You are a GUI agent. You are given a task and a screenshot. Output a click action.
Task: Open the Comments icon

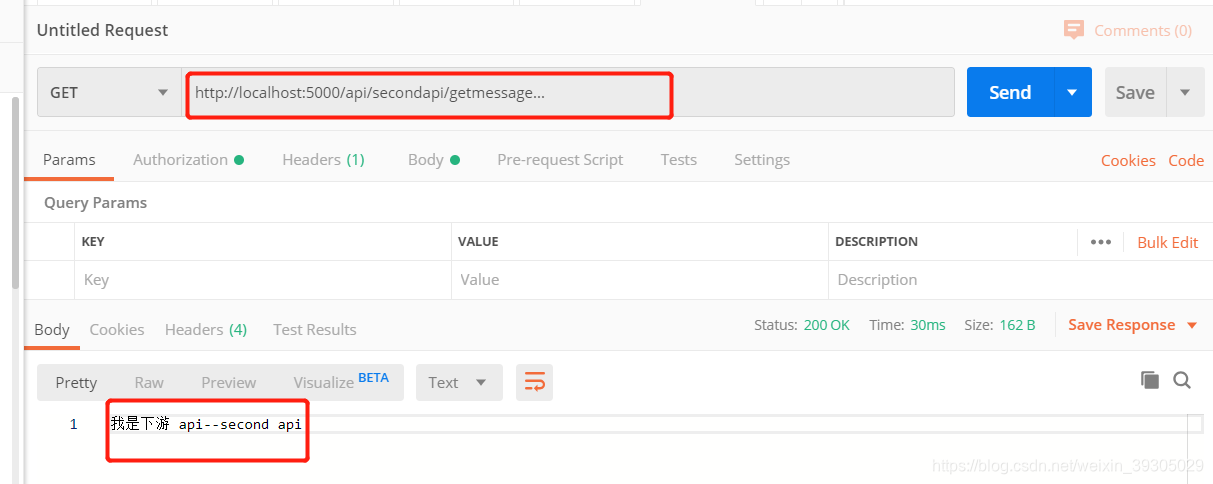[x=1074, y=30]
